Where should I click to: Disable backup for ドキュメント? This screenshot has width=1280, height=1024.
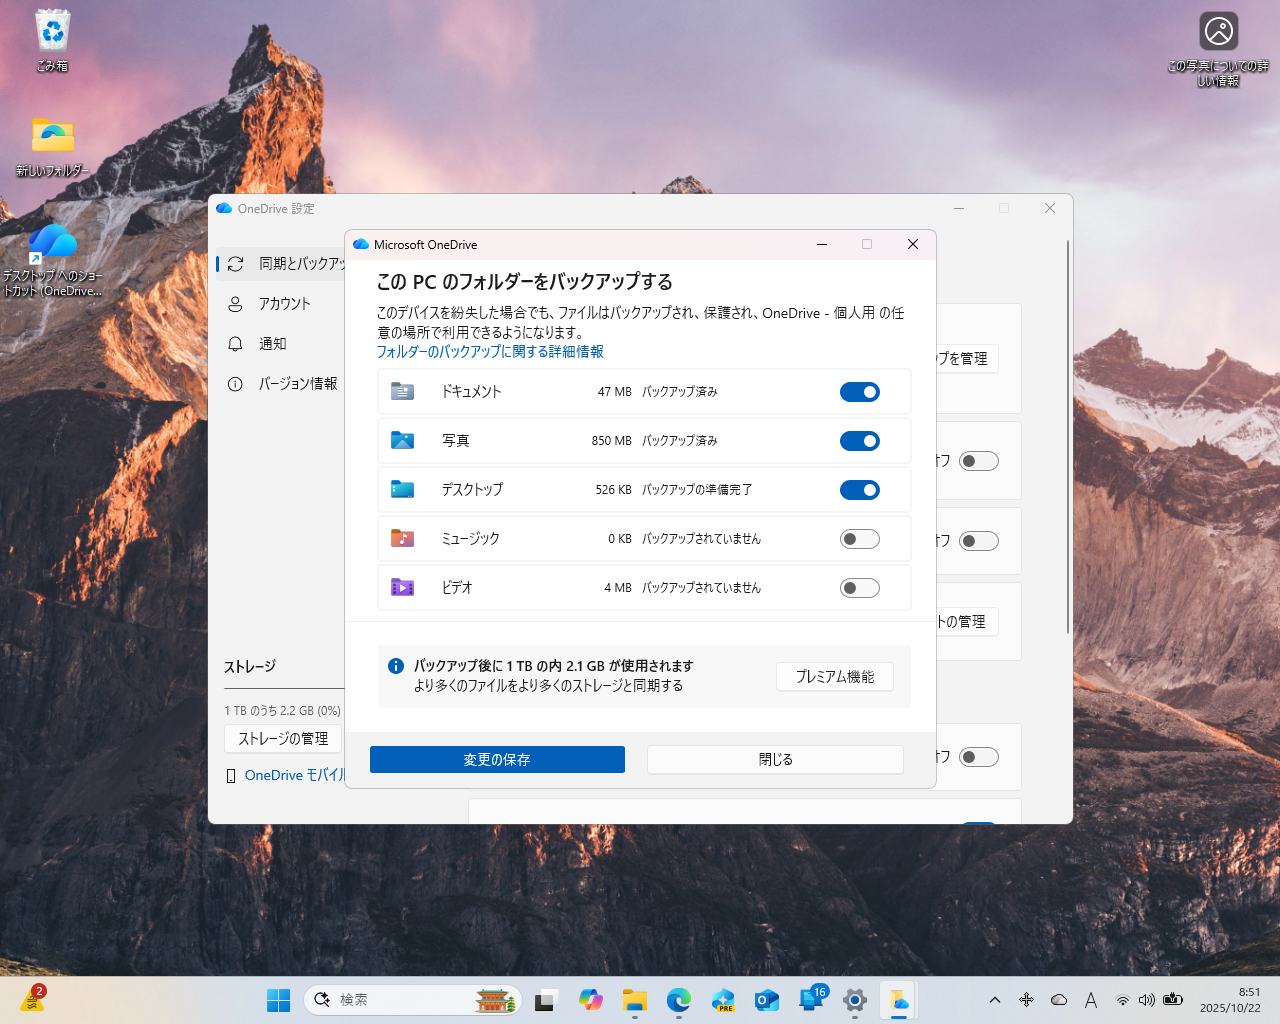(860, 392)
